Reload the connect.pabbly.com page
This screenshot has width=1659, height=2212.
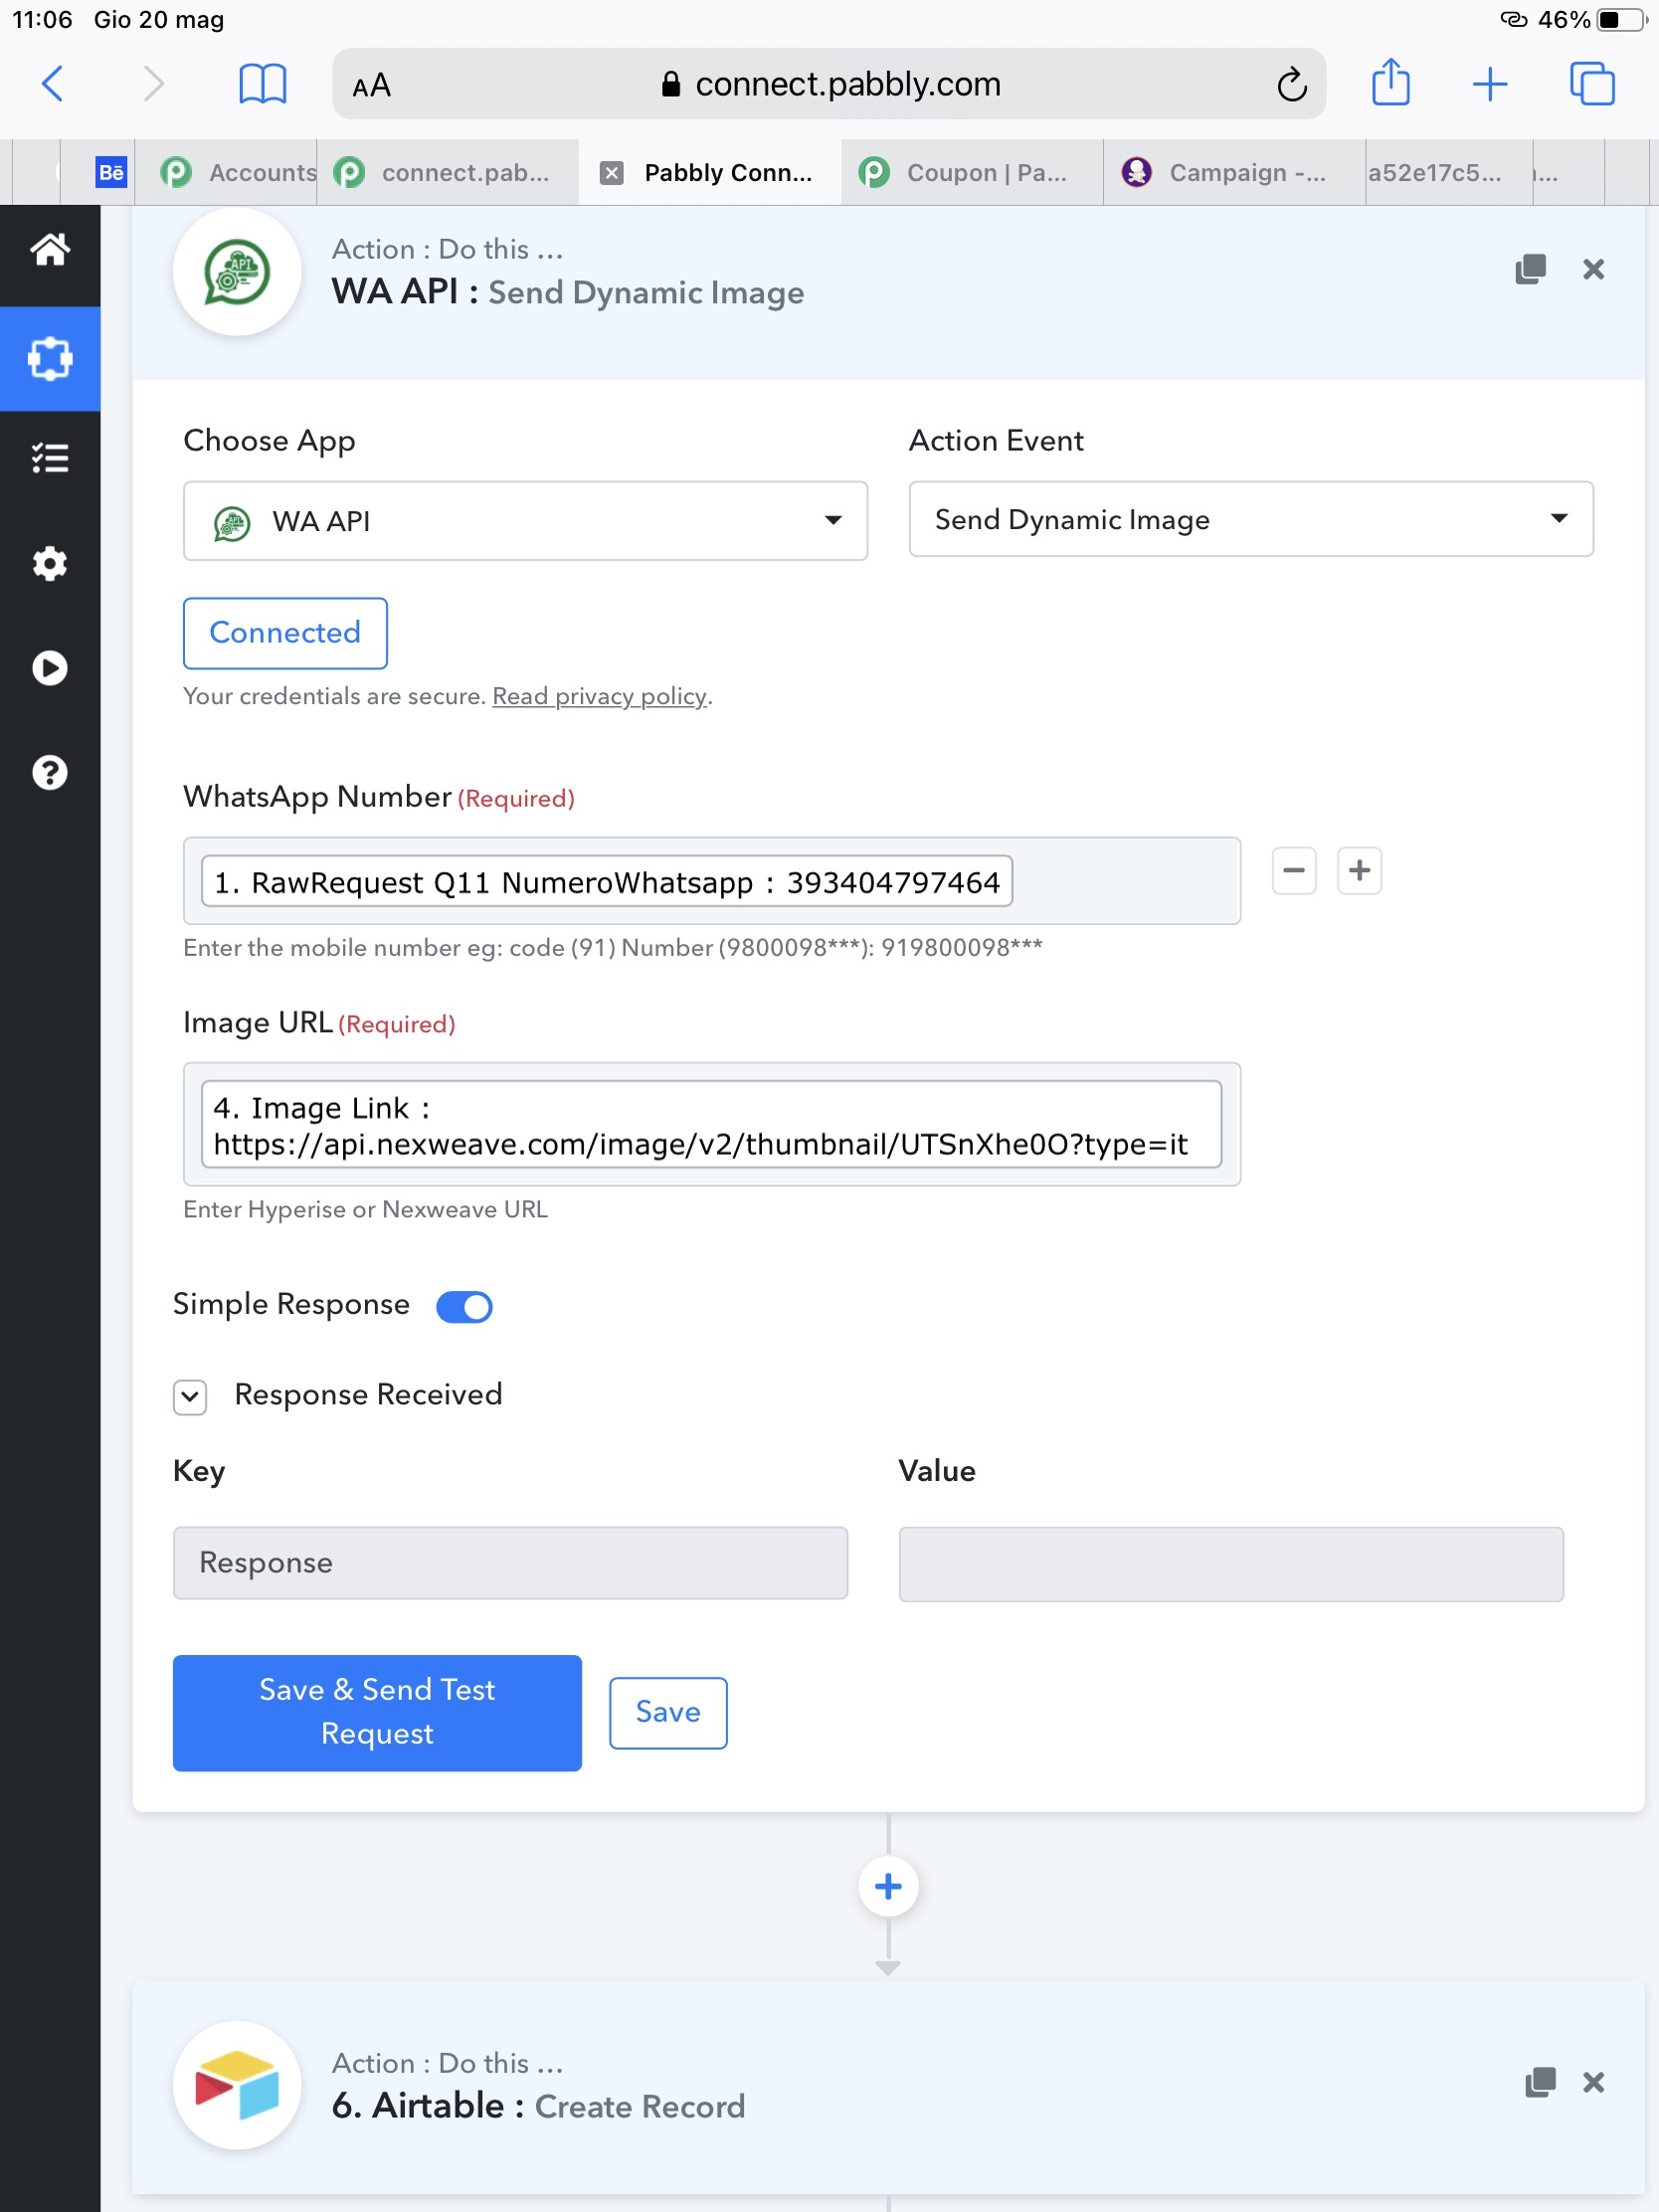(1291, 84)
